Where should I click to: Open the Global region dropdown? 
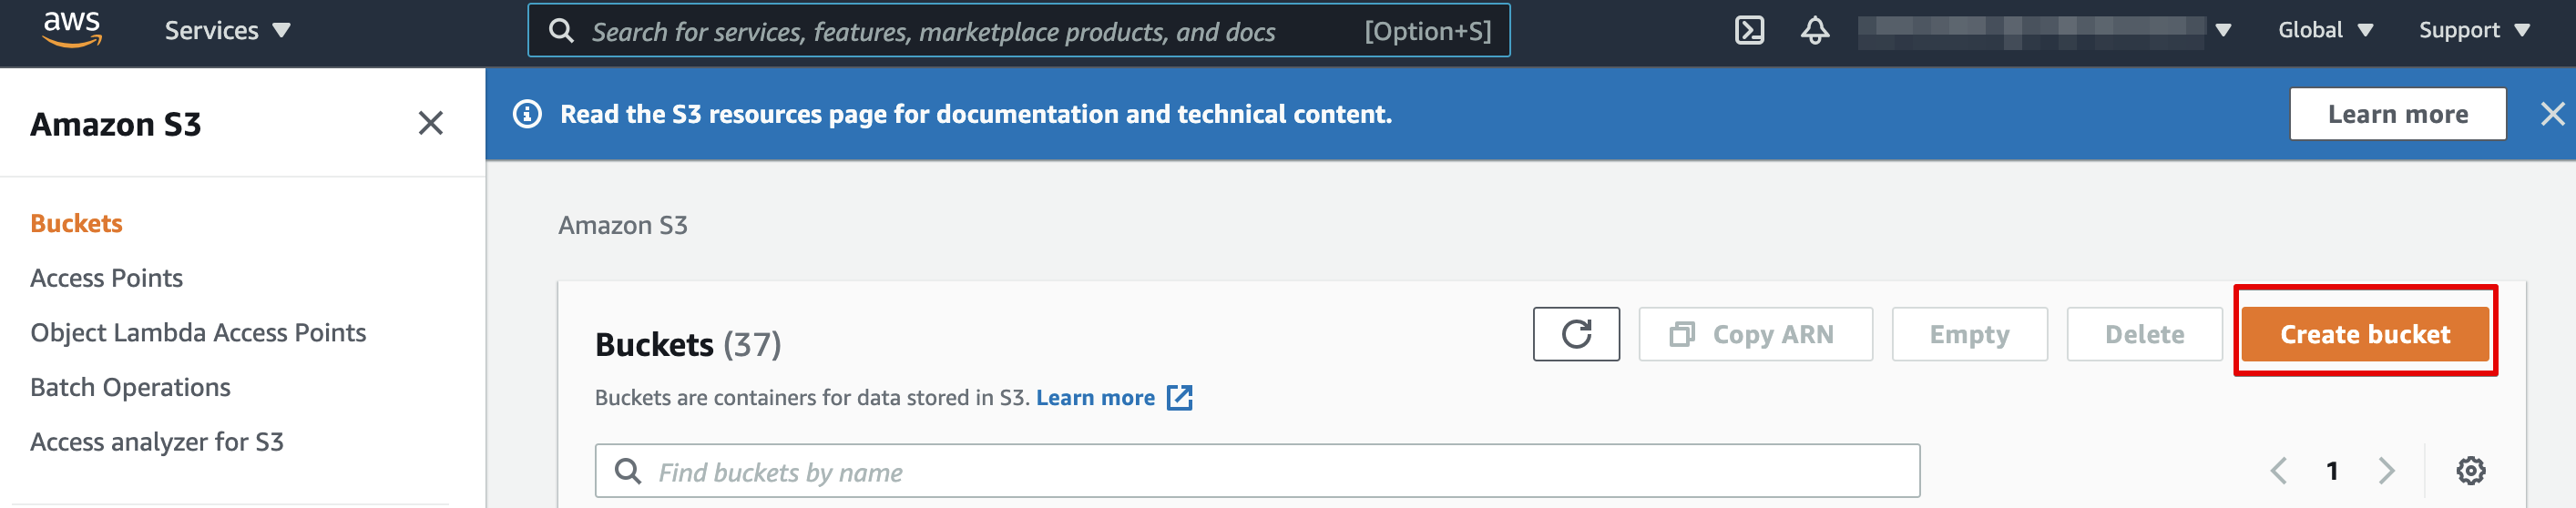click(x=2325, y=30)
